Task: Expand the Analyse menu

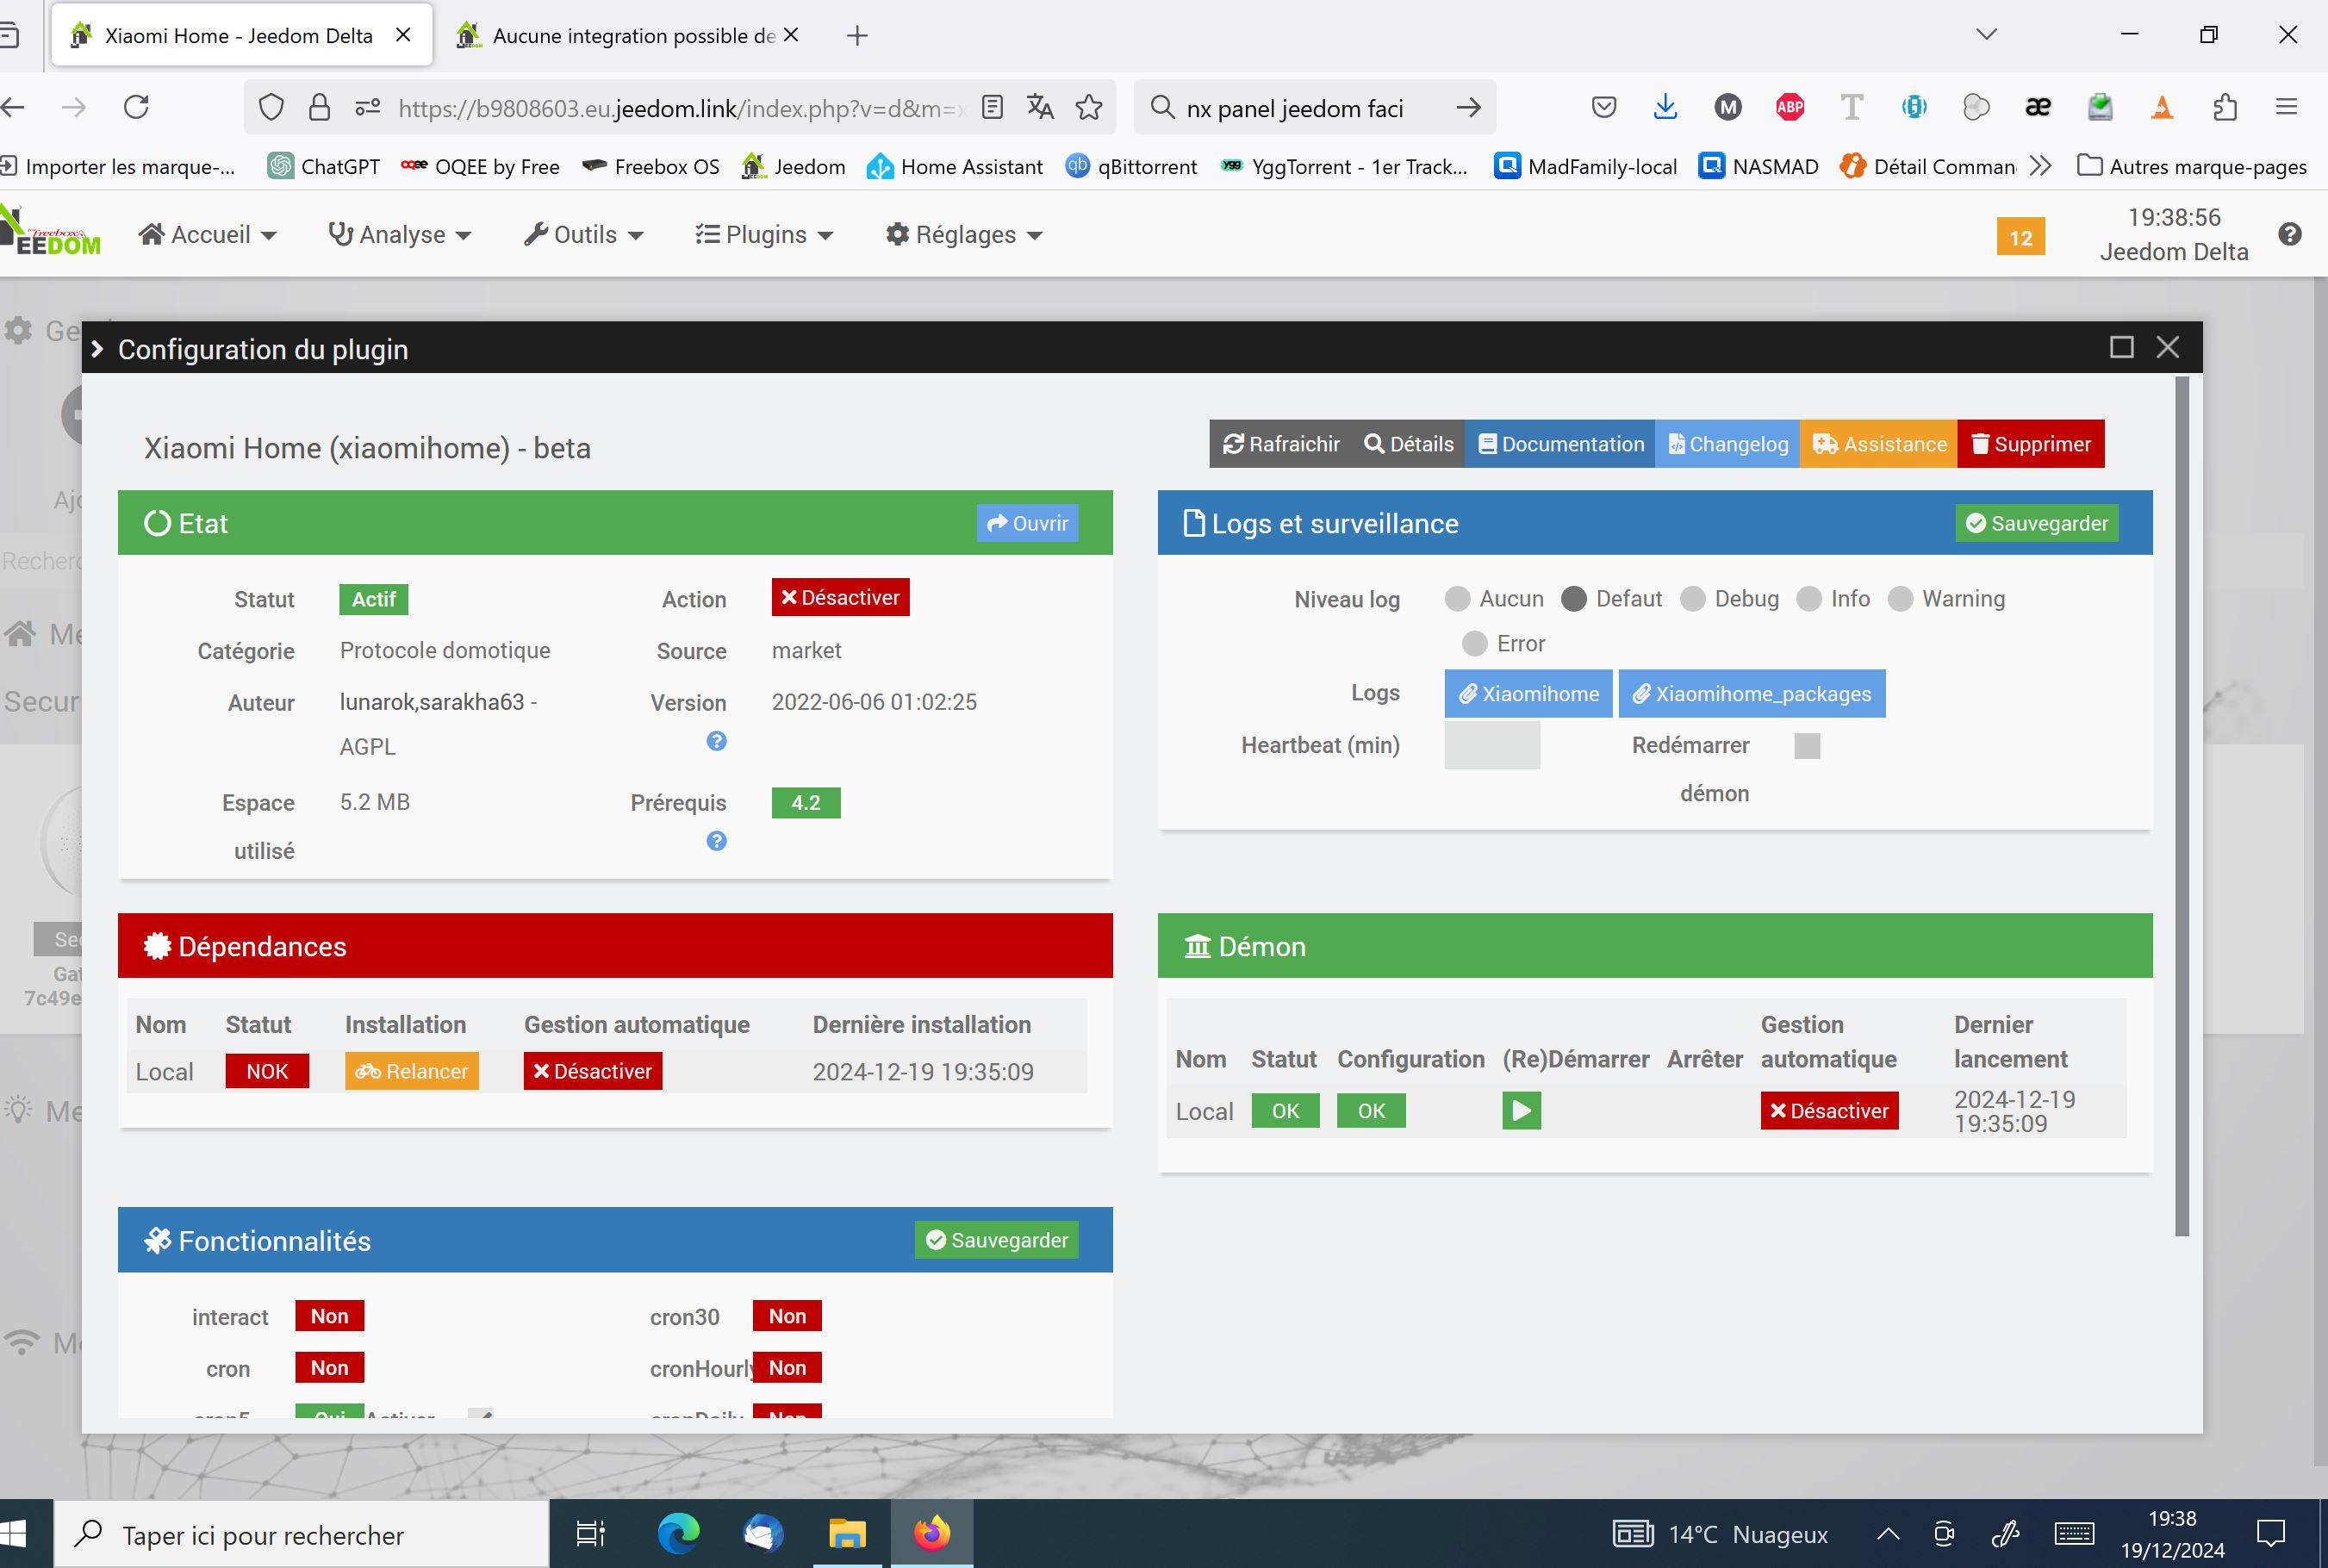Action: pyautogui.click(x=399, y=234)
